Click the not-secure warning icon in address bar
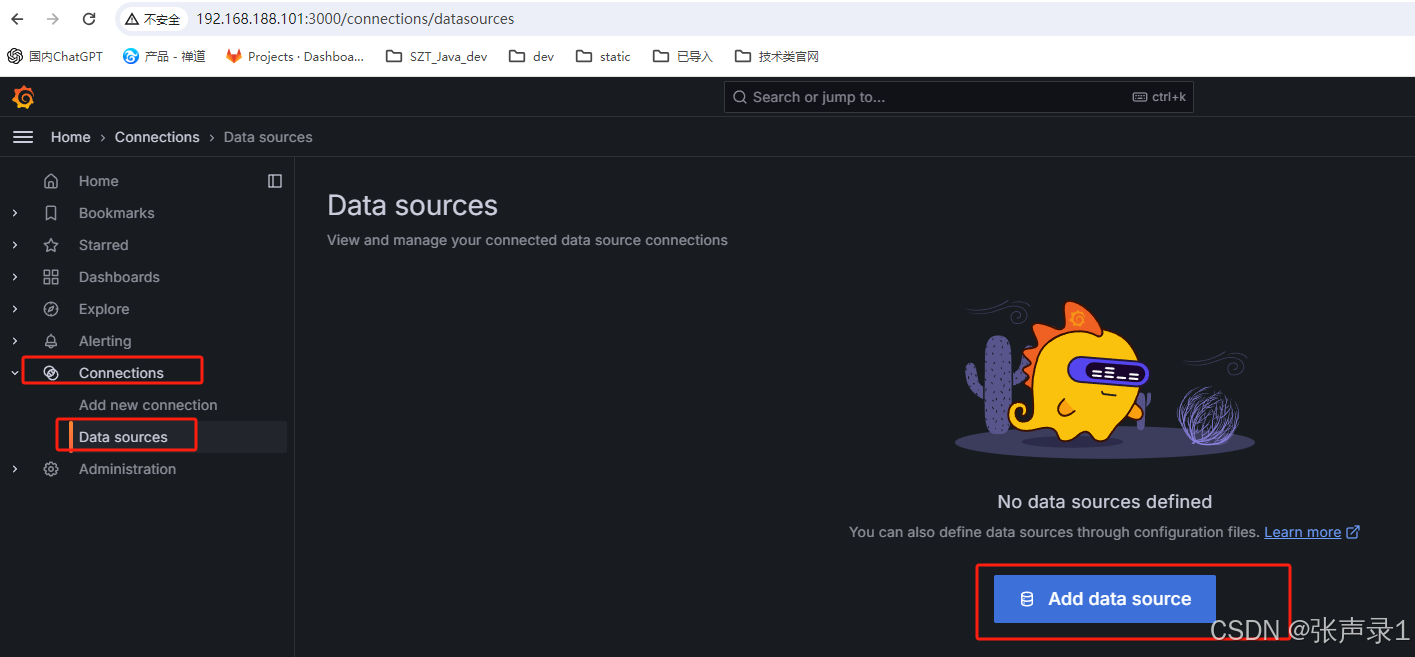The image size is (1415, 657). coord(131,19)
